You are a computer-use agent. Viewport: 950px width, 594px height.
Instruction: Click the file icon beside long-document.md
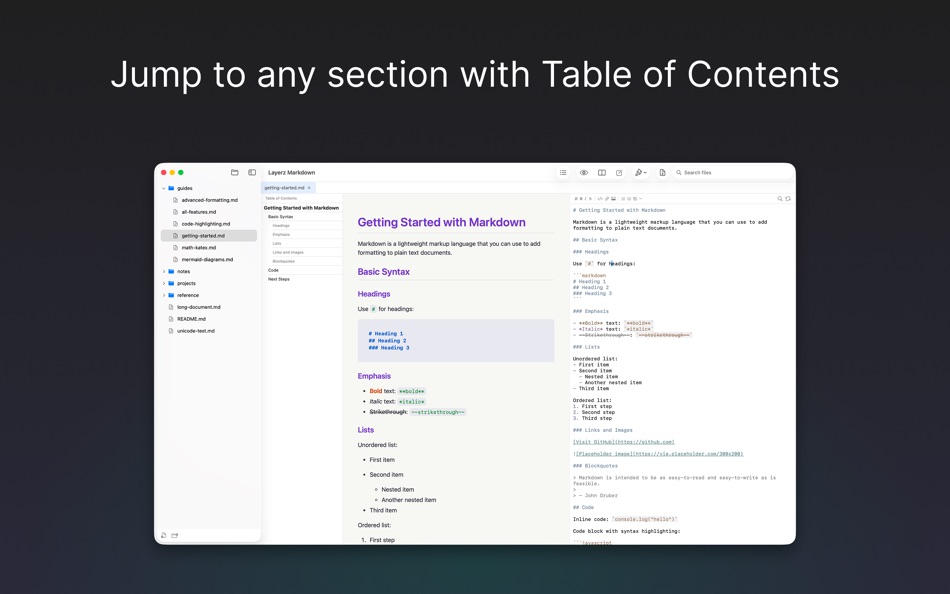[171, 307]
